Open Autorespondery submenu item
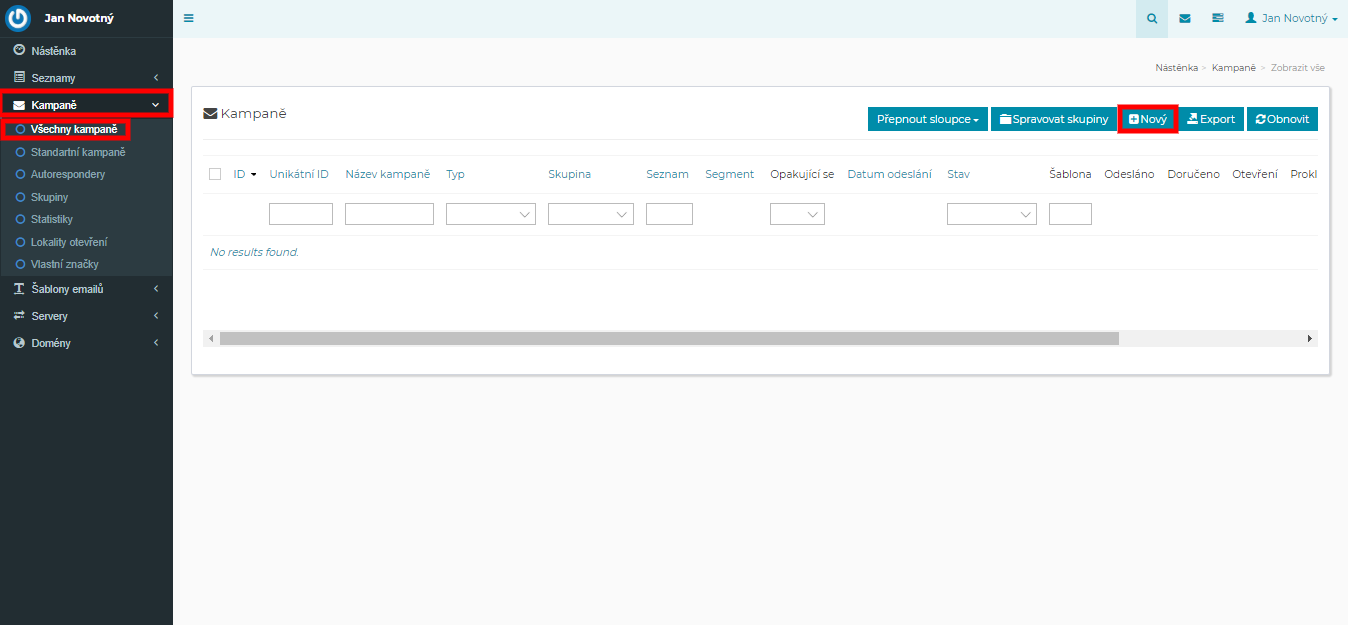1348x625 pixels. tap(68, 174)
